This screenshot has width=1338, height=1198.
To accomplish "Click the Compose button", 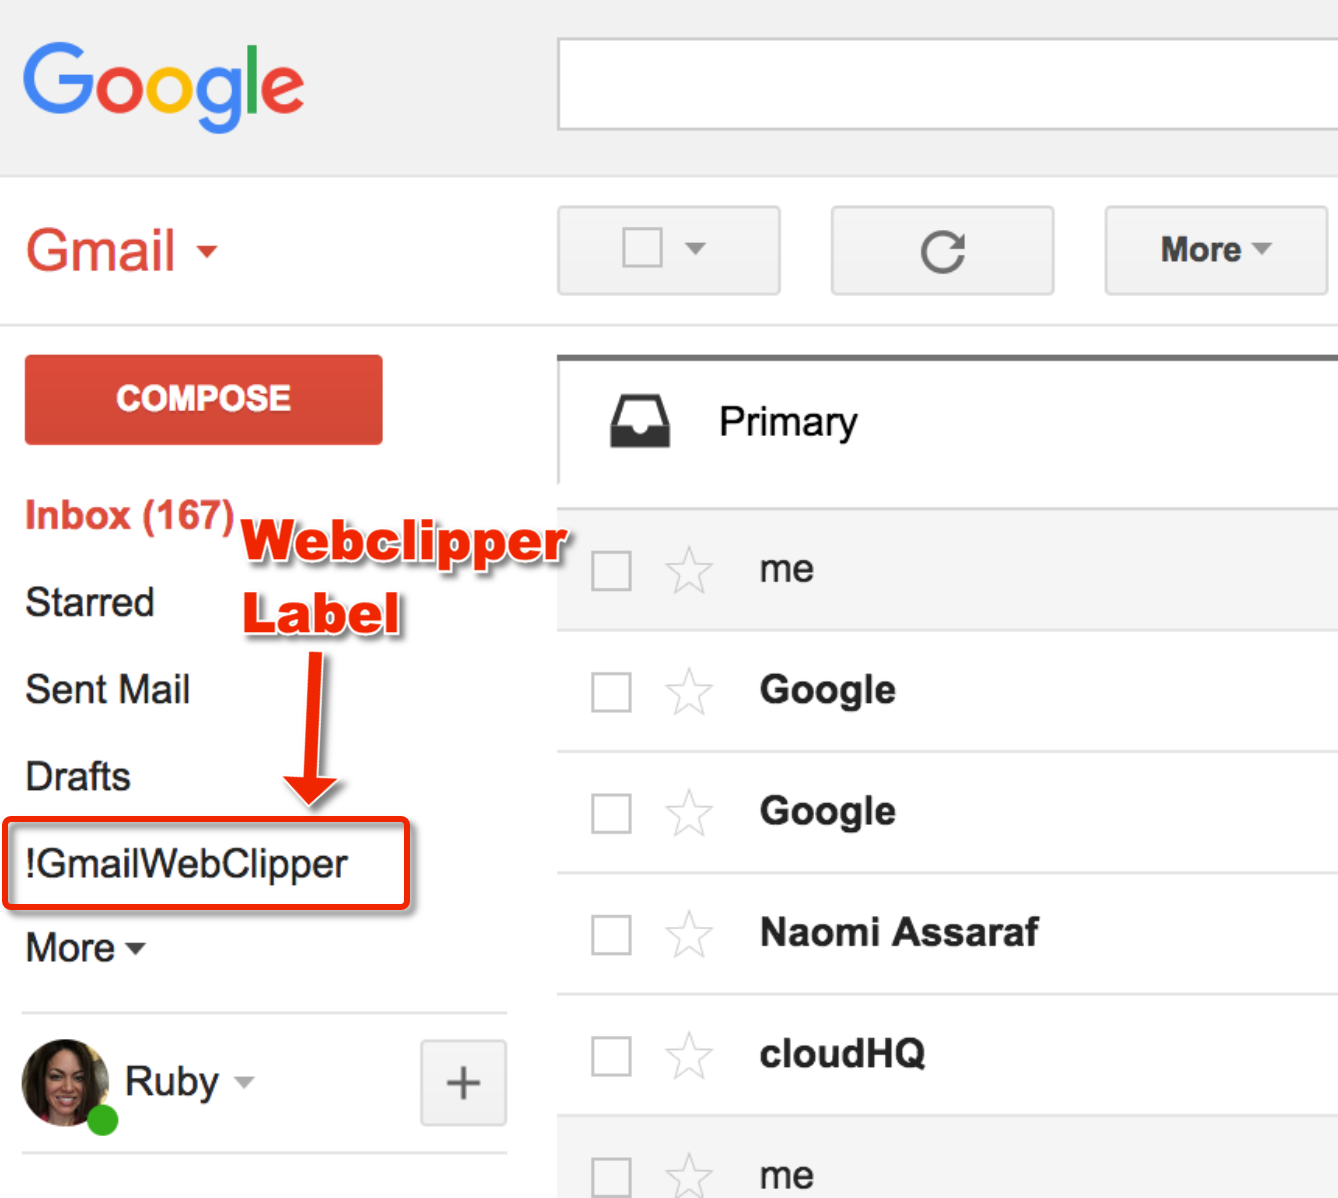I will point(203,399).
